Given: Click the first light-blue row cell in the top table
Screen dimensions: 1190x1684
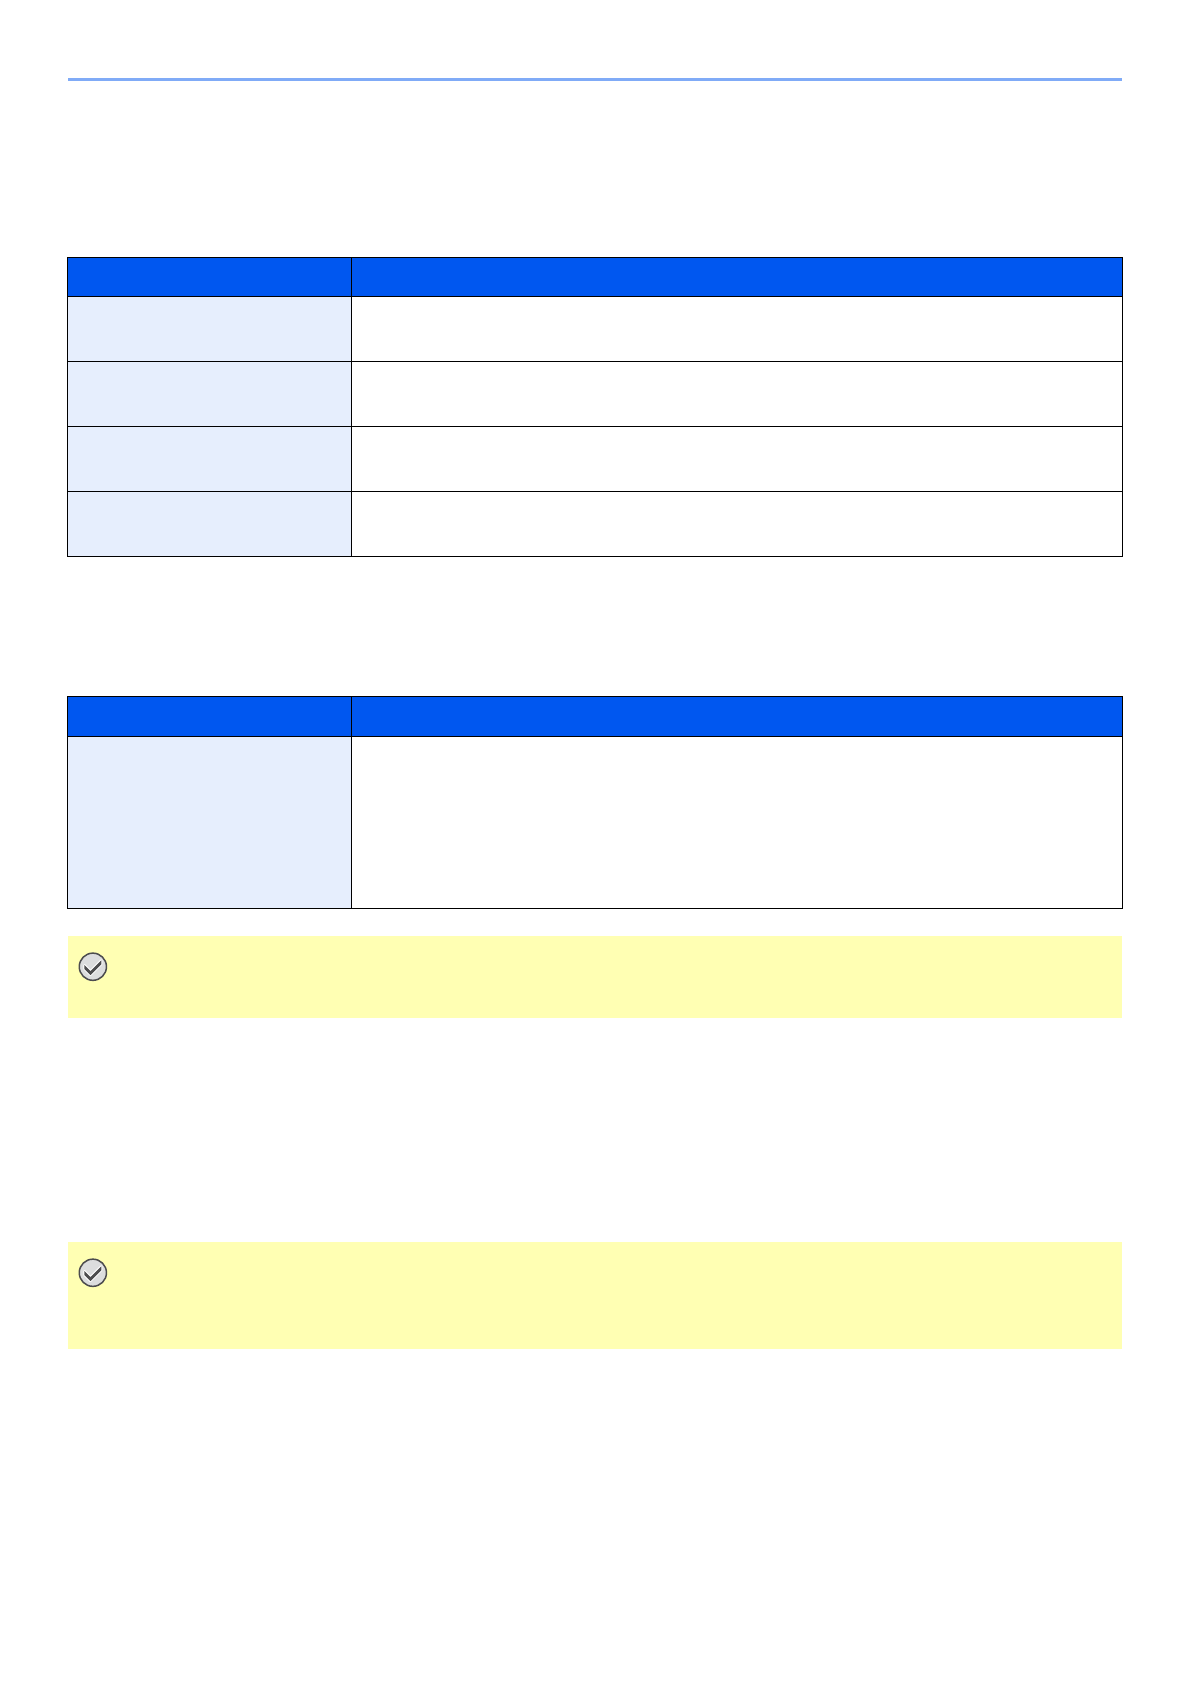Looking at the screenshot, I should click(x=209, y=329).
